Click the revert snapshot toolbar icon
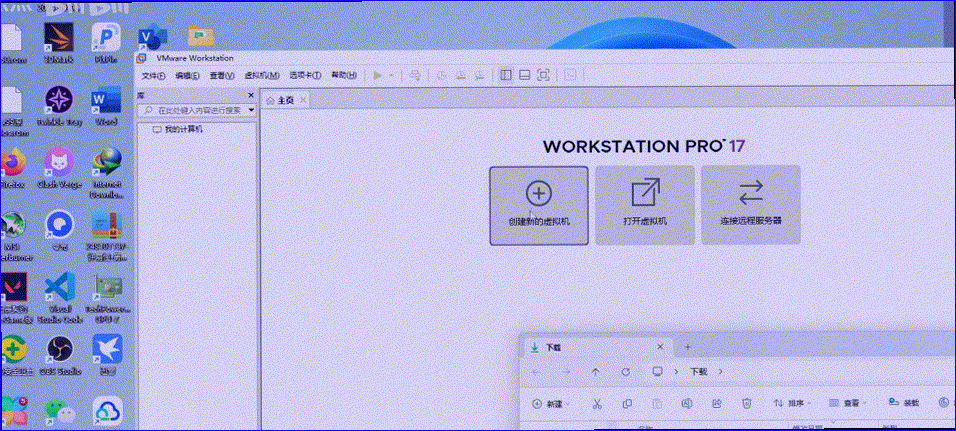The height and width of the screenshot is (431, 956). point(462,76)
